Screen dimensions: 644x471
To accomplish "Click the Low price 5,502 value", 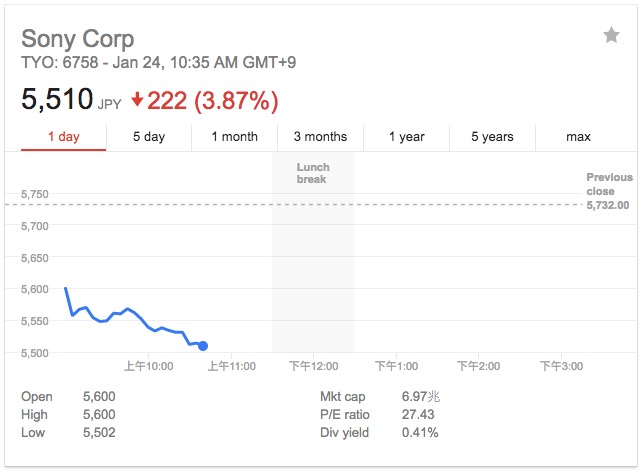I will (100, 433).
